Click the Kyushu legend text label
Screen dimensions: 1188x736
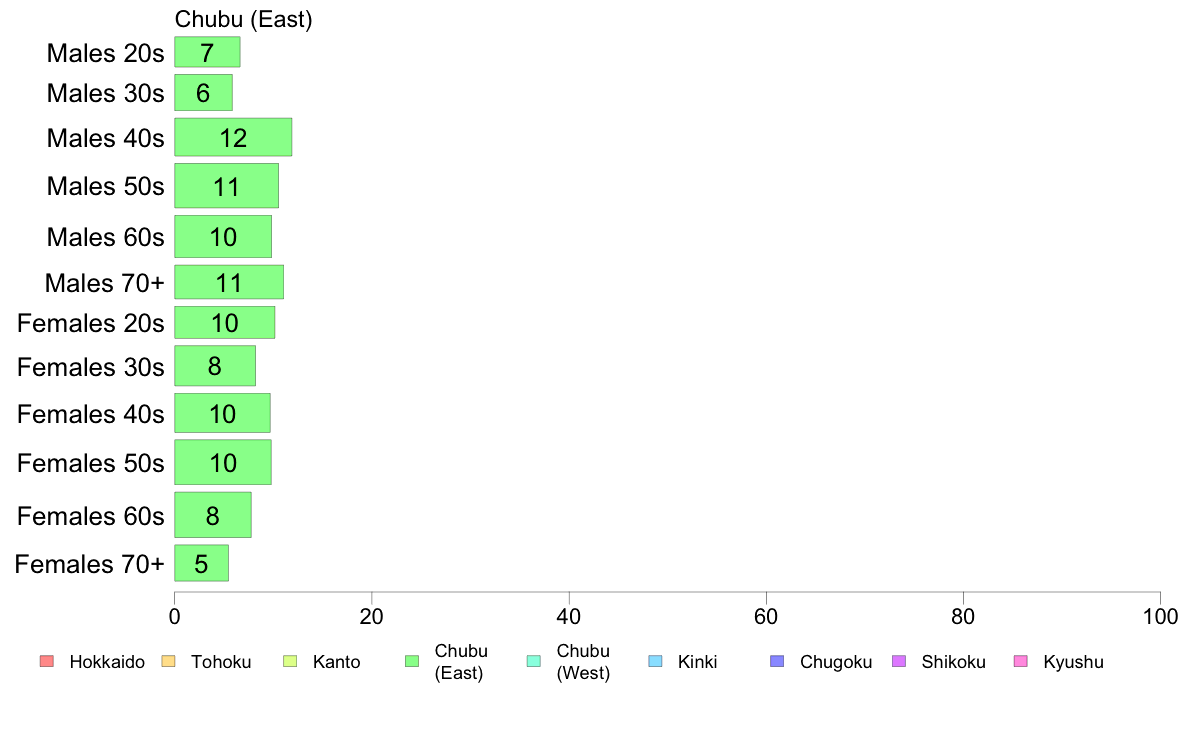(x=1073, y=662)
